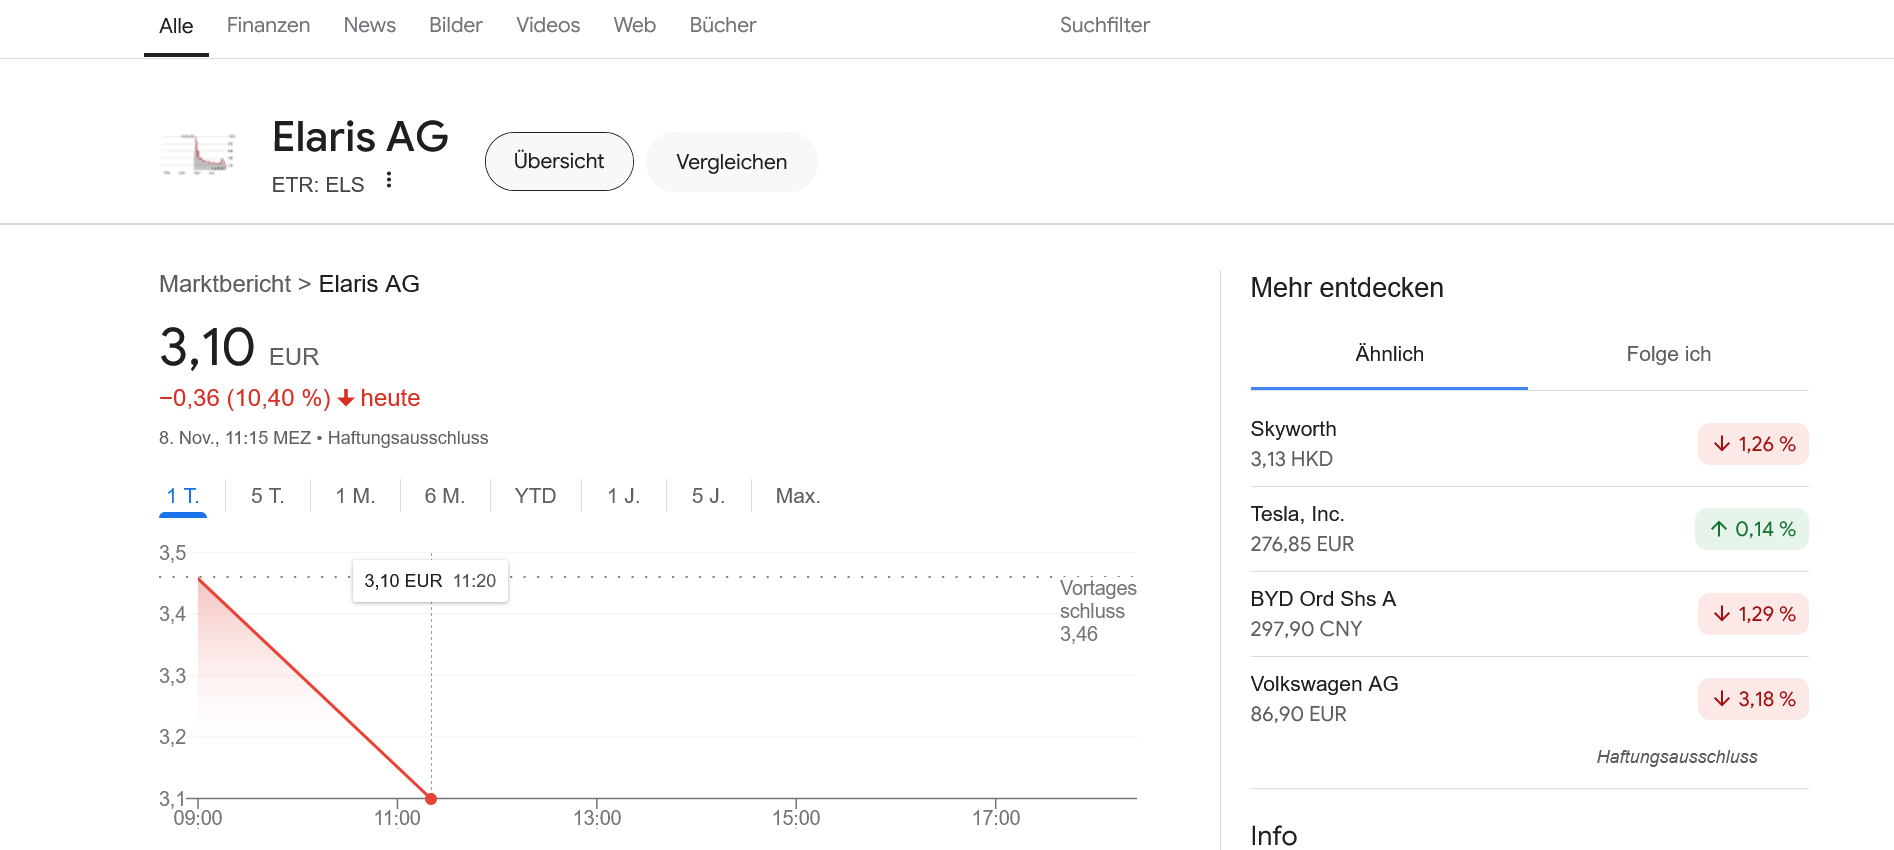The width and height of the screenshot is (1894, 850).
Task: Click Skyworth's red down-arrow percentage badge
Action: [x=1752, y=444]
